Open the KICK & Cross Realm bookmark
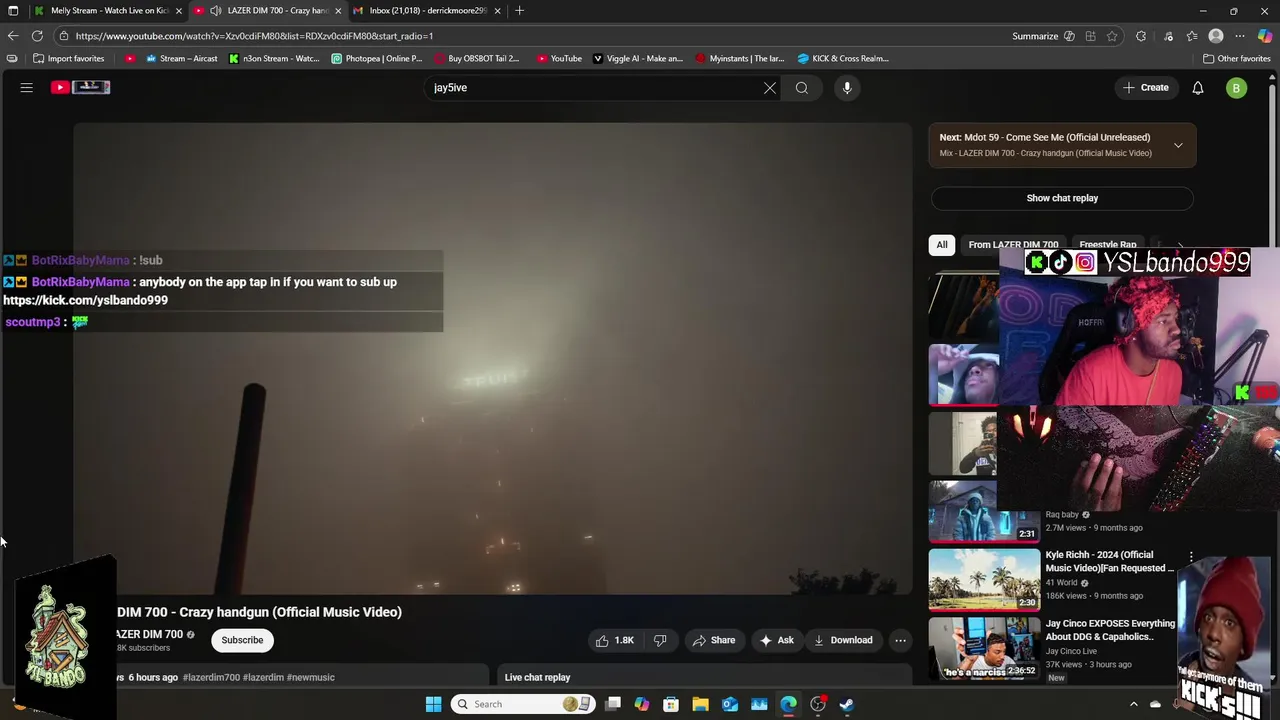Image resolution: width=1280 pixels, height=720 pixels. [842, 58]
